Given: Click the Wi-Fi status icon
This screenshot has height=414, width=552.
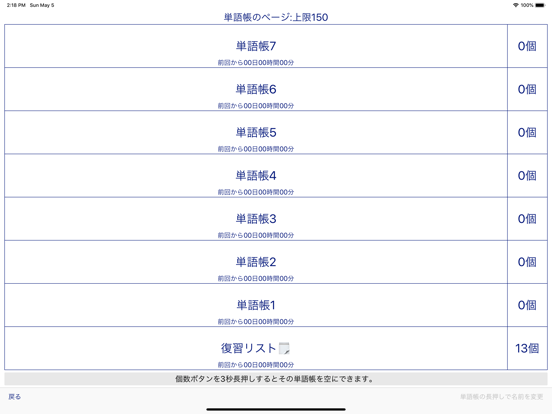Looking at the screenshot, I should pyautogui.click(x=516, y=5).
